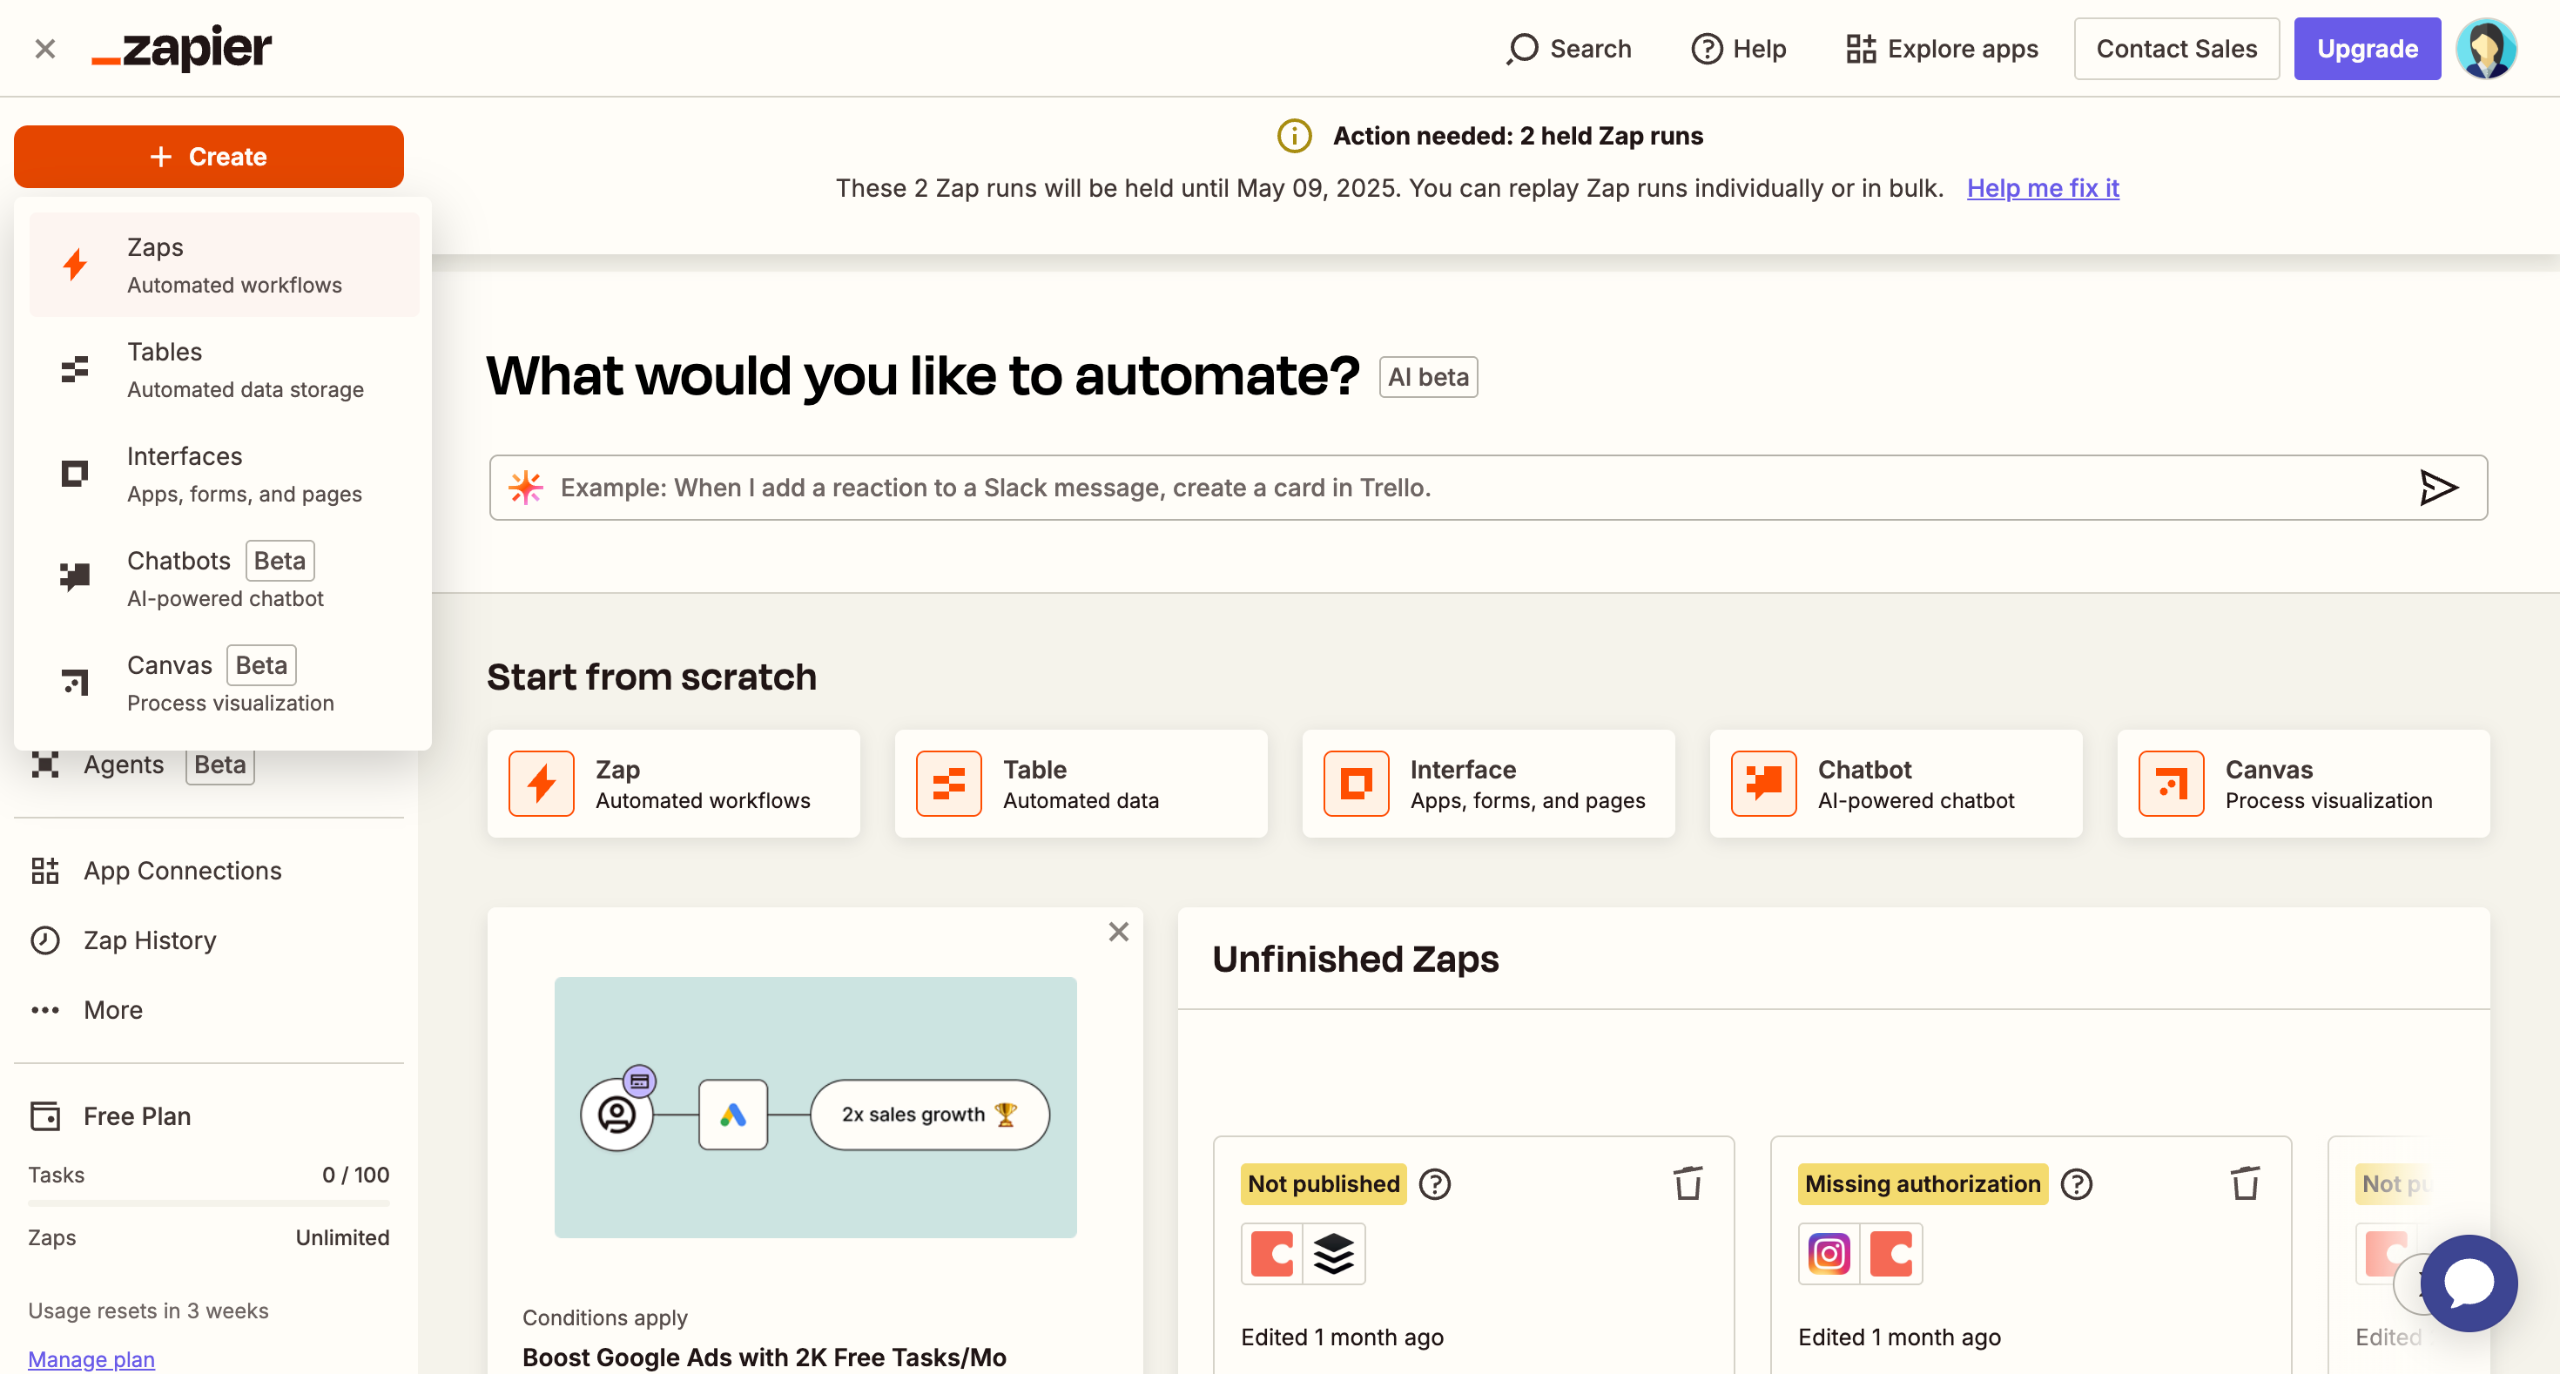2560x1374 pixels.
Task: Click the Help me fix it link
Action: 2042,188
